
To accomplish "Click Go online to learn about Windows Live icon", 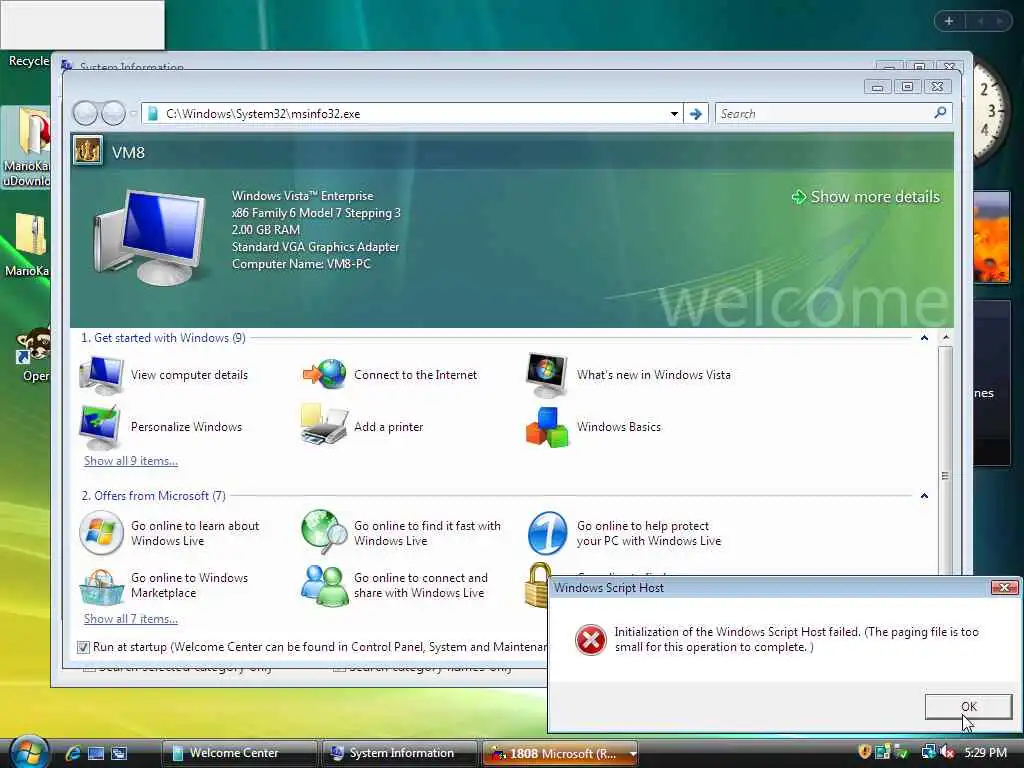I will [101, 533].
